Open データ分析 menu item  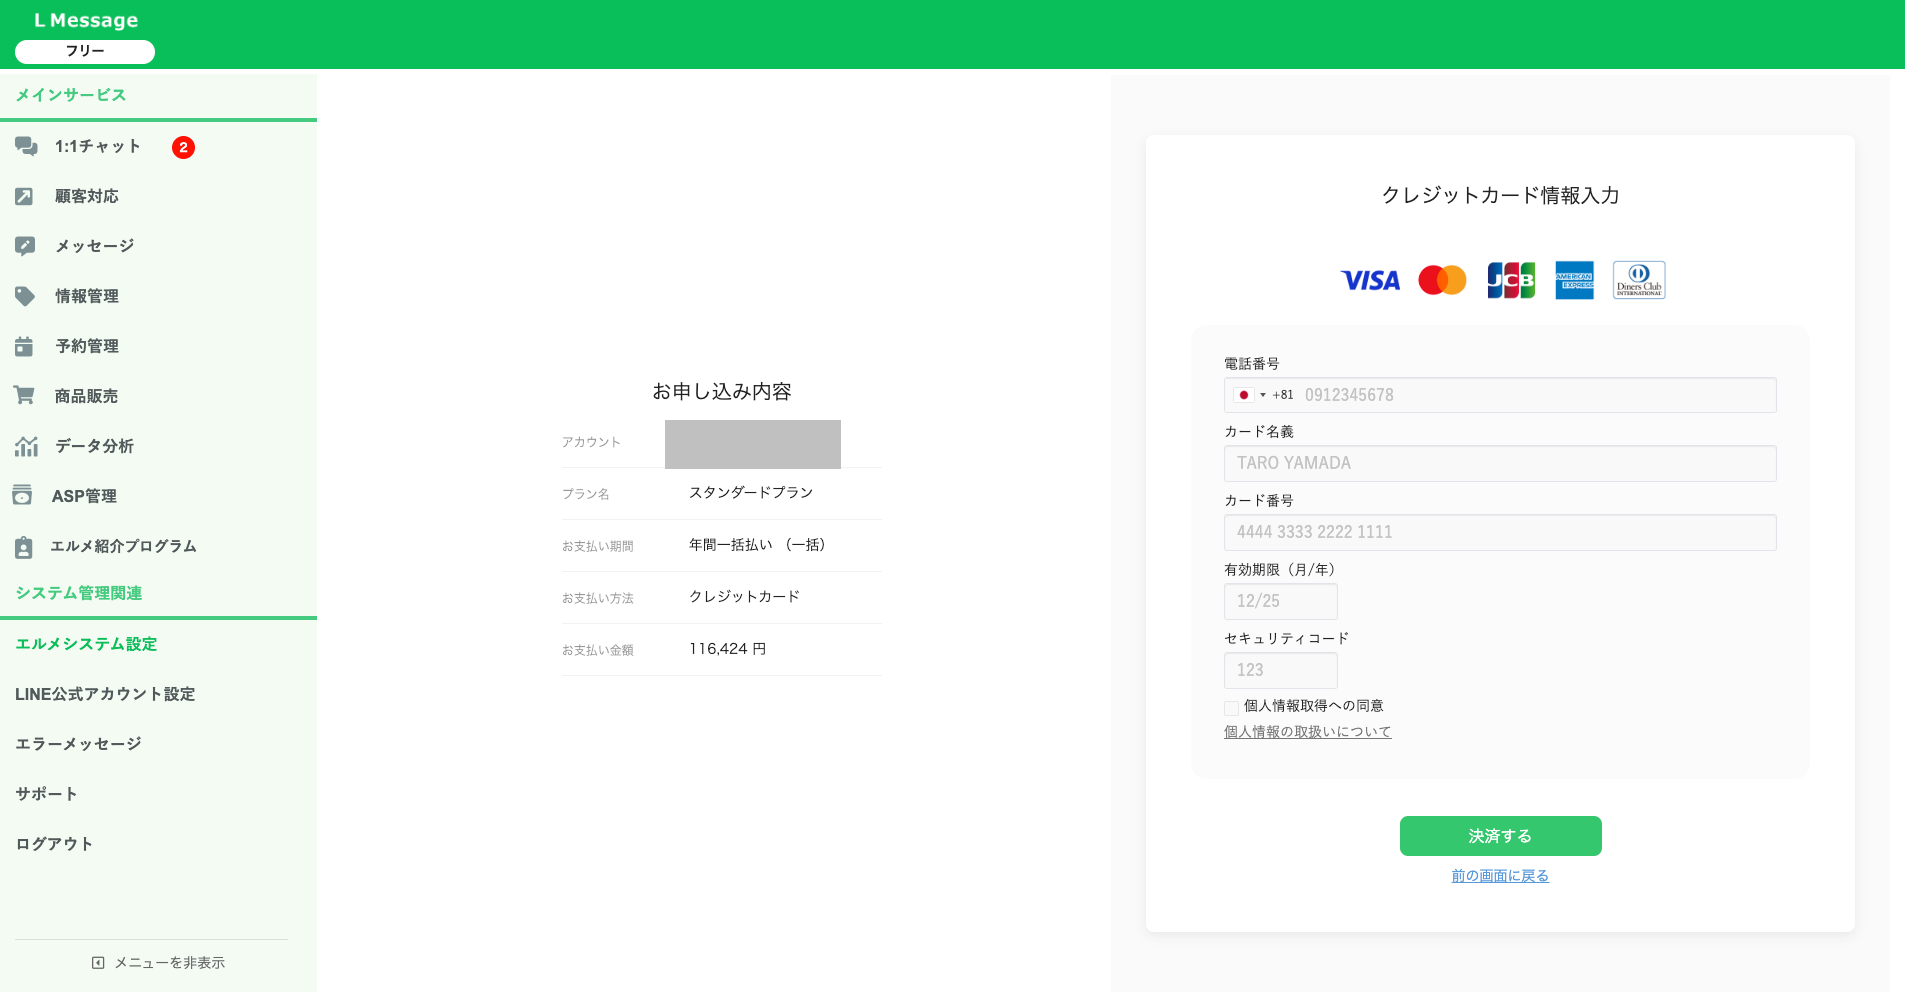(x=95, y=446)
